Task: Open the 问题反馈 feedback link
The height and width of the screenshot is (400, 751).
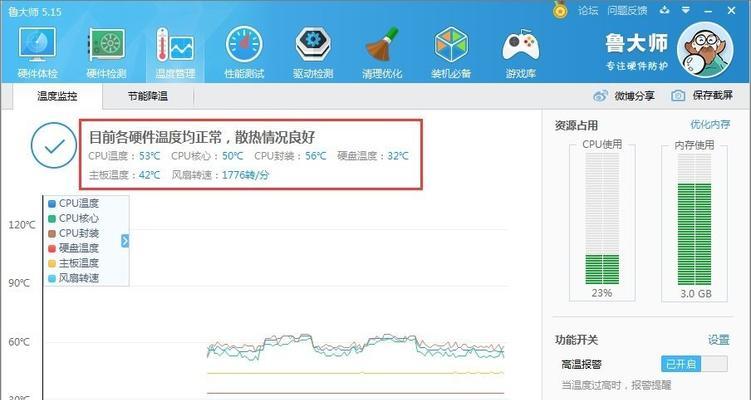Action: click(627, 11)
